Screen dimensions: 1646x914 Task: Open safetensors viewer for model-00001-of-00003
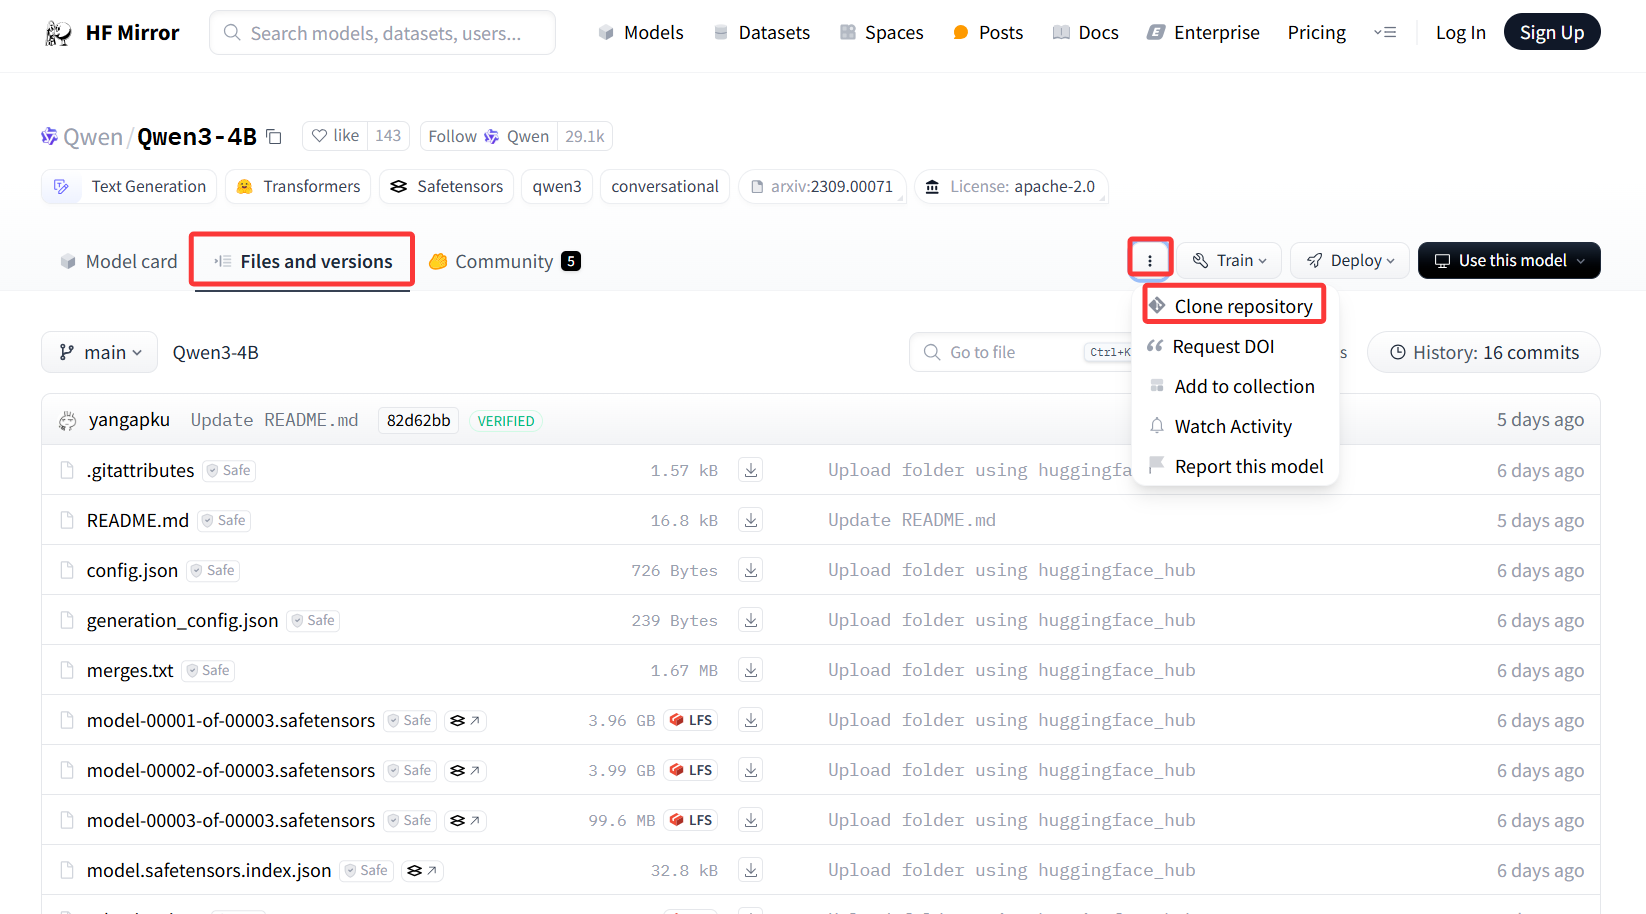(465, 720)
